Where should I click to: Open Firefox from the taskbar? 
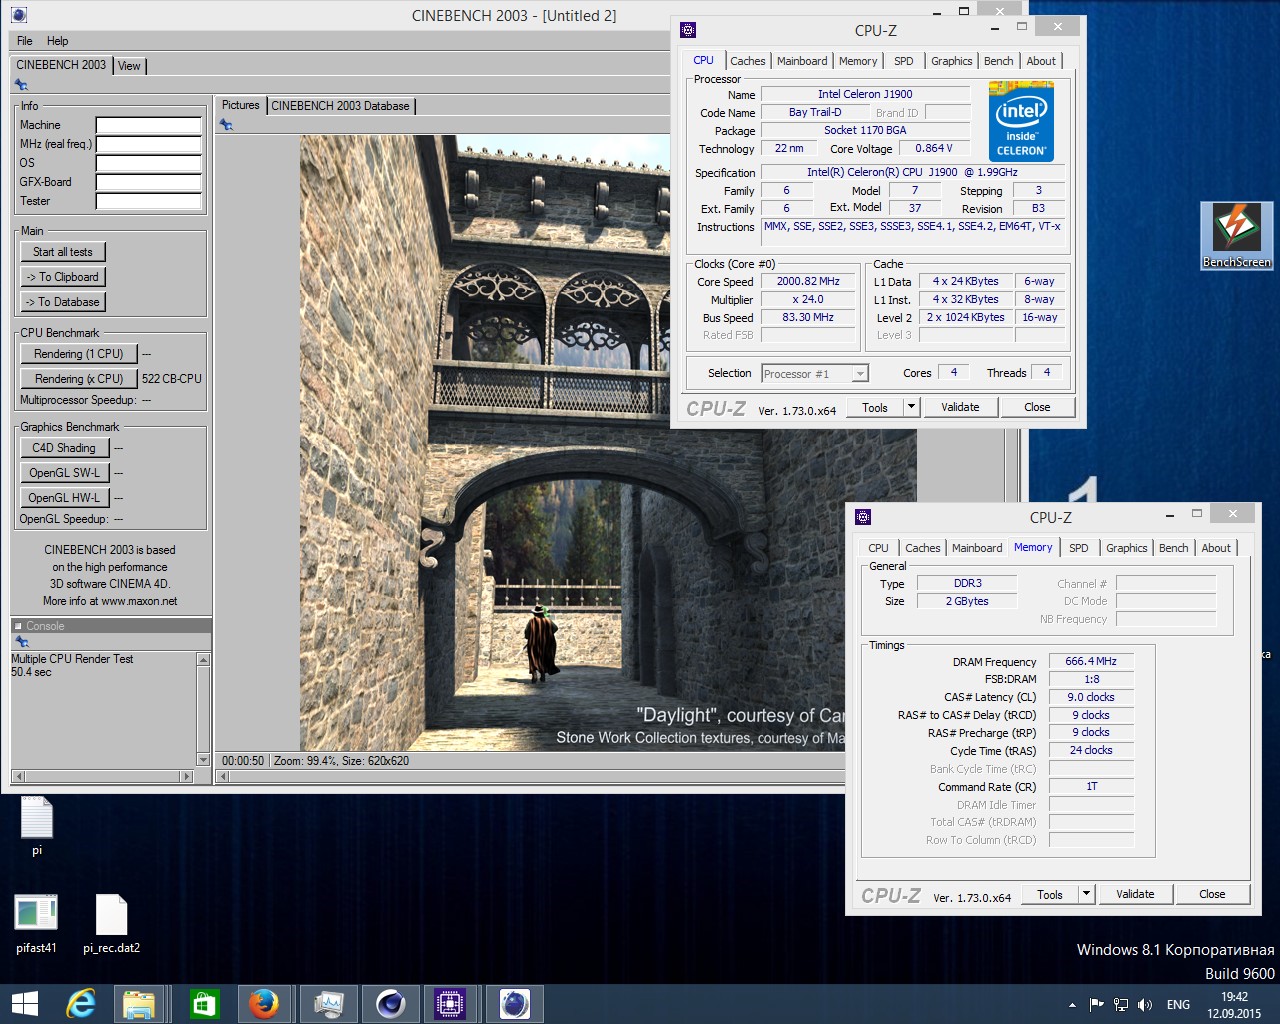(x=264, y=1004)
